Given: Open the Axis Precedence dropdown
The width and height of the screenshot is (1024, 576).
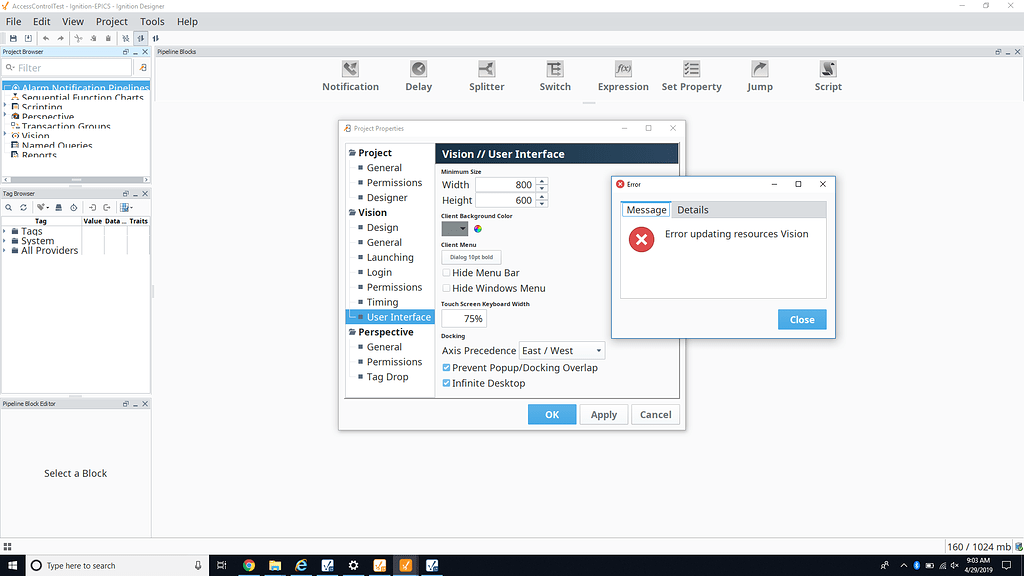Looking at the screenshot, I should tap(600, 350).
